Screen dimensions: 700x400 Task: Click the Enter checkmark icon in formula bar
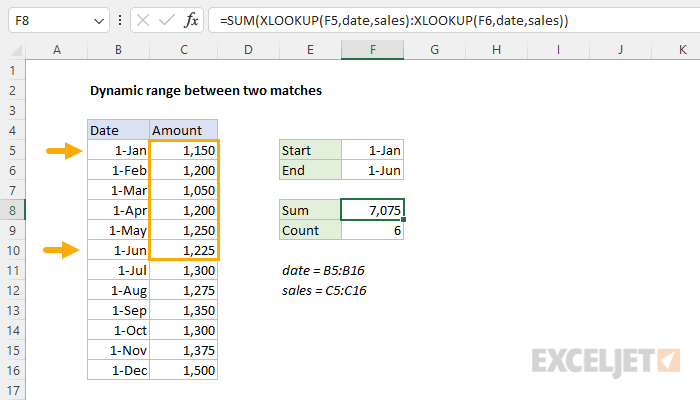167,21
